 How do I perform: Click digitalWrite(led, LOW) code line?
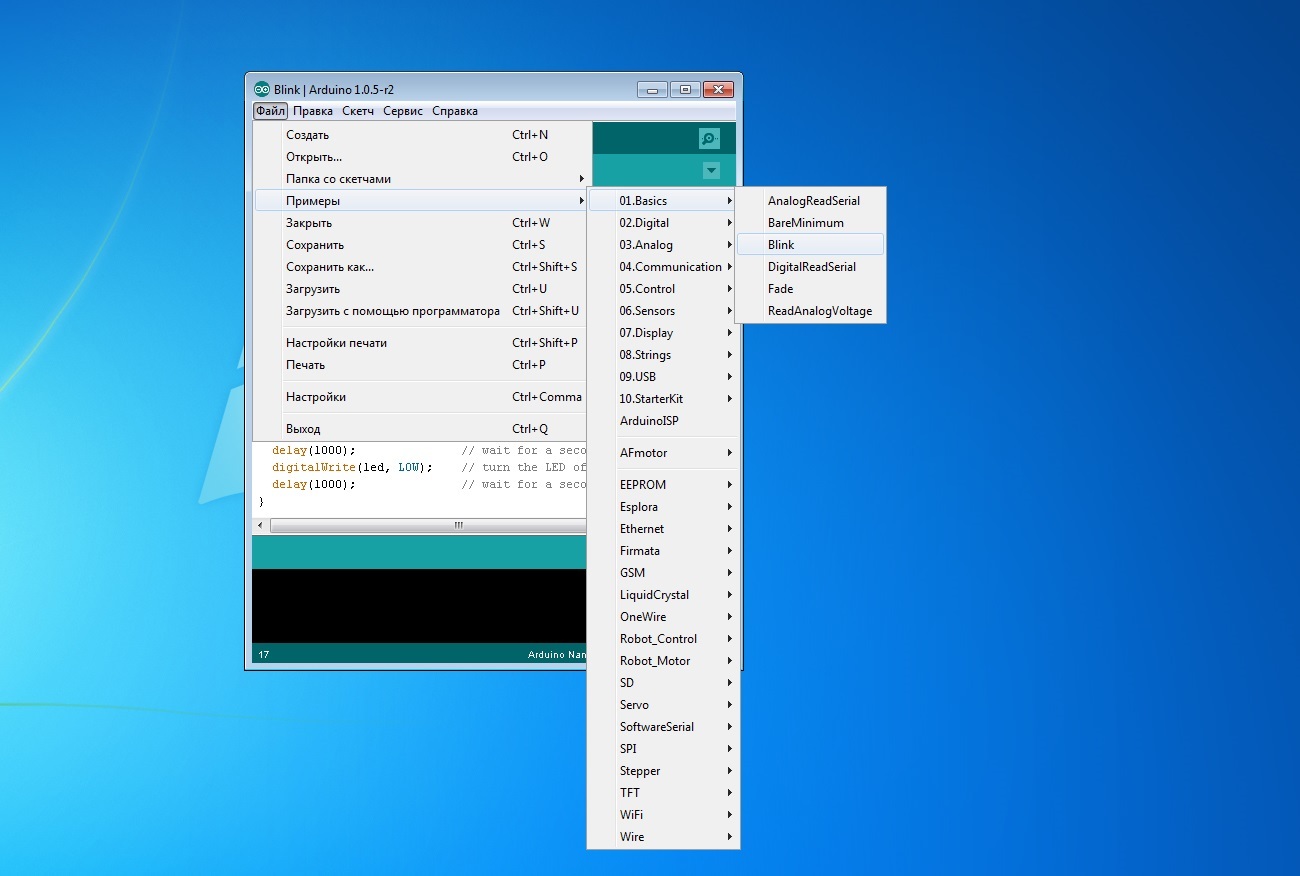pos(352,467)
